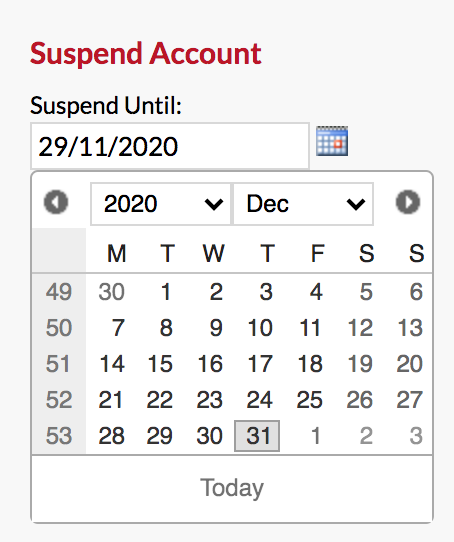Pick Saturday December 12
The image size is (454, 542).
360,328
